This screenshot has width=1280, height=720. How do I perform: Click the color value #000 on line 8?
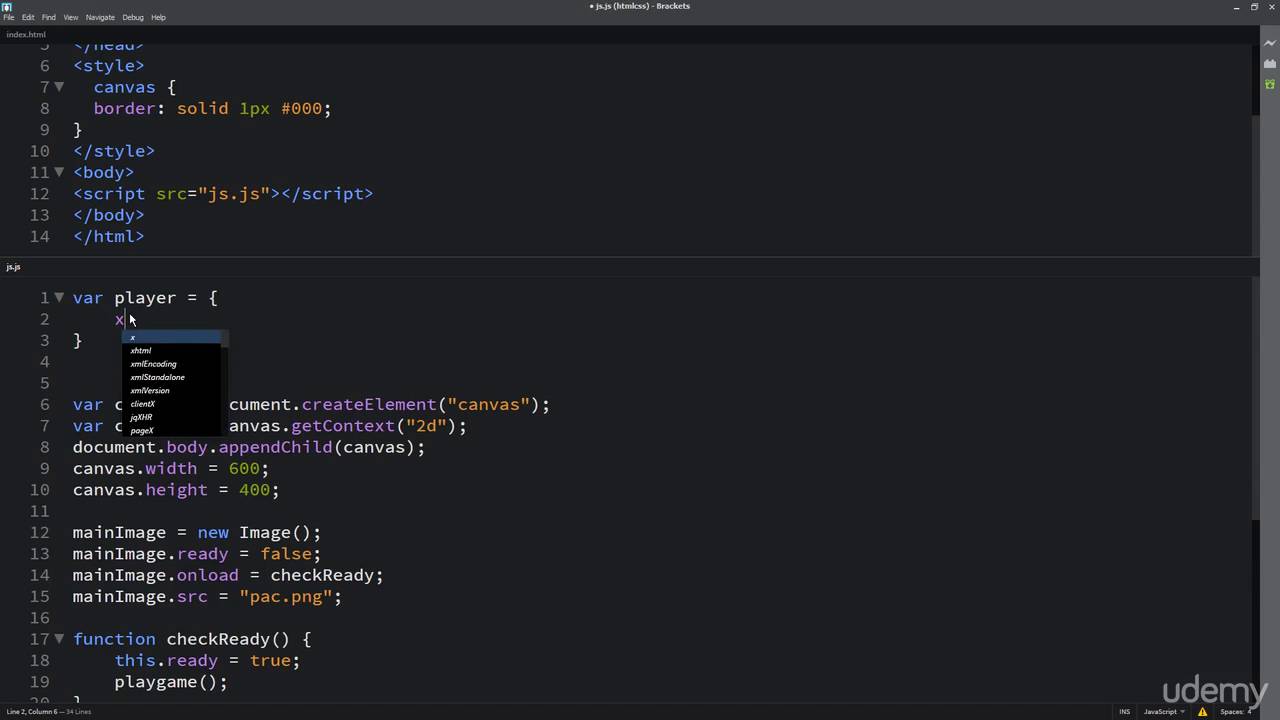coord(301,108)
